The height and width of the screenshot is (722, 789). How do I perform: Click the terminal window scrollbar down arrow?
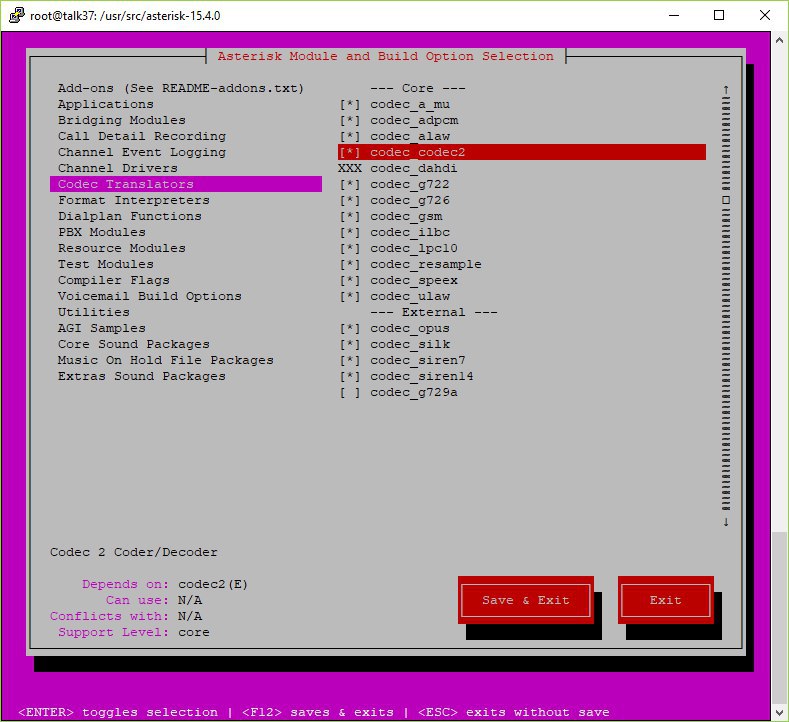coord(779,712)
